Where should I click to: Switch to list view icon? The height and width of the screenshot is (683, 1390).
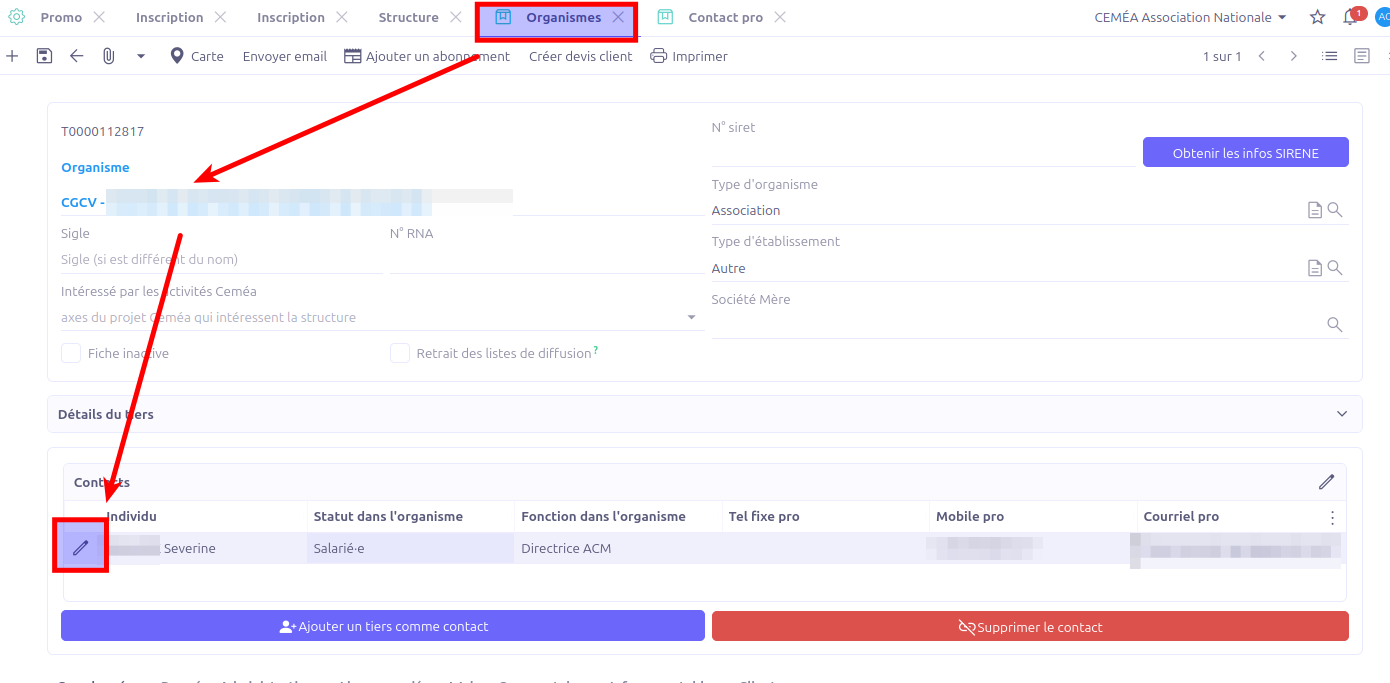click(1329, 56)
